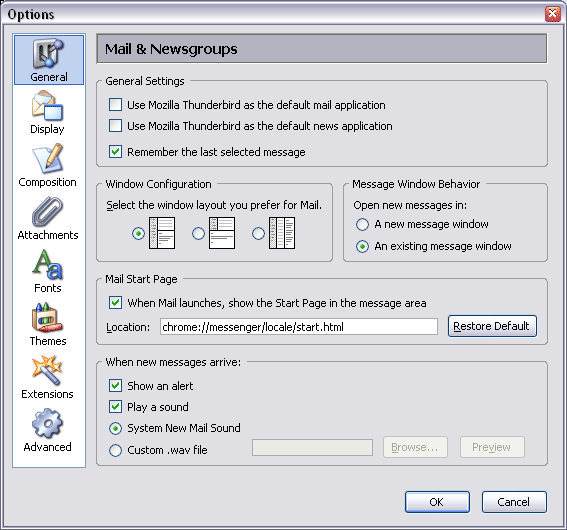Switch to the Fonts category

(48, 272)
